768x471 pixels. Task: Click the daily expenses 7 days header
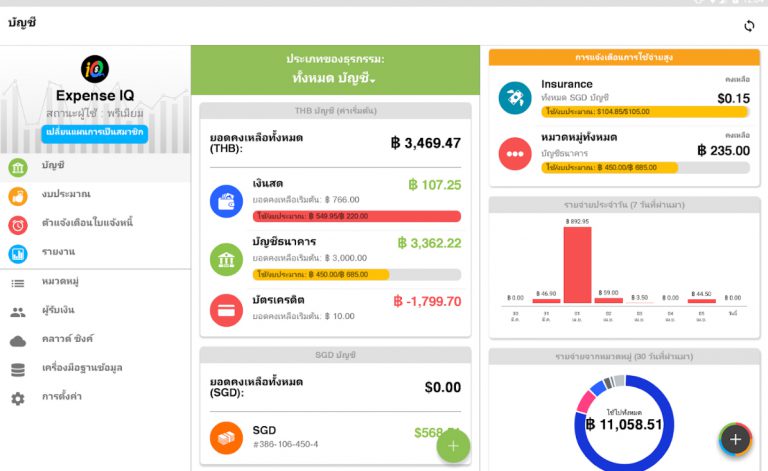[624, 205]
